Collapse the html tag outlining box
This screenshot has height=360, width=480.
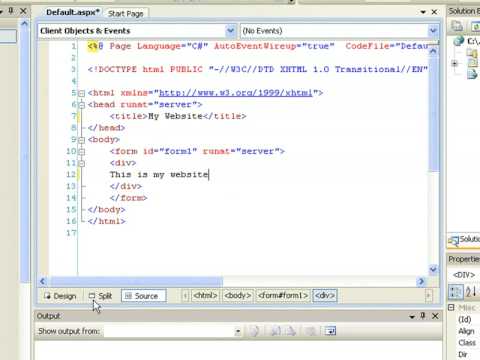81,93
